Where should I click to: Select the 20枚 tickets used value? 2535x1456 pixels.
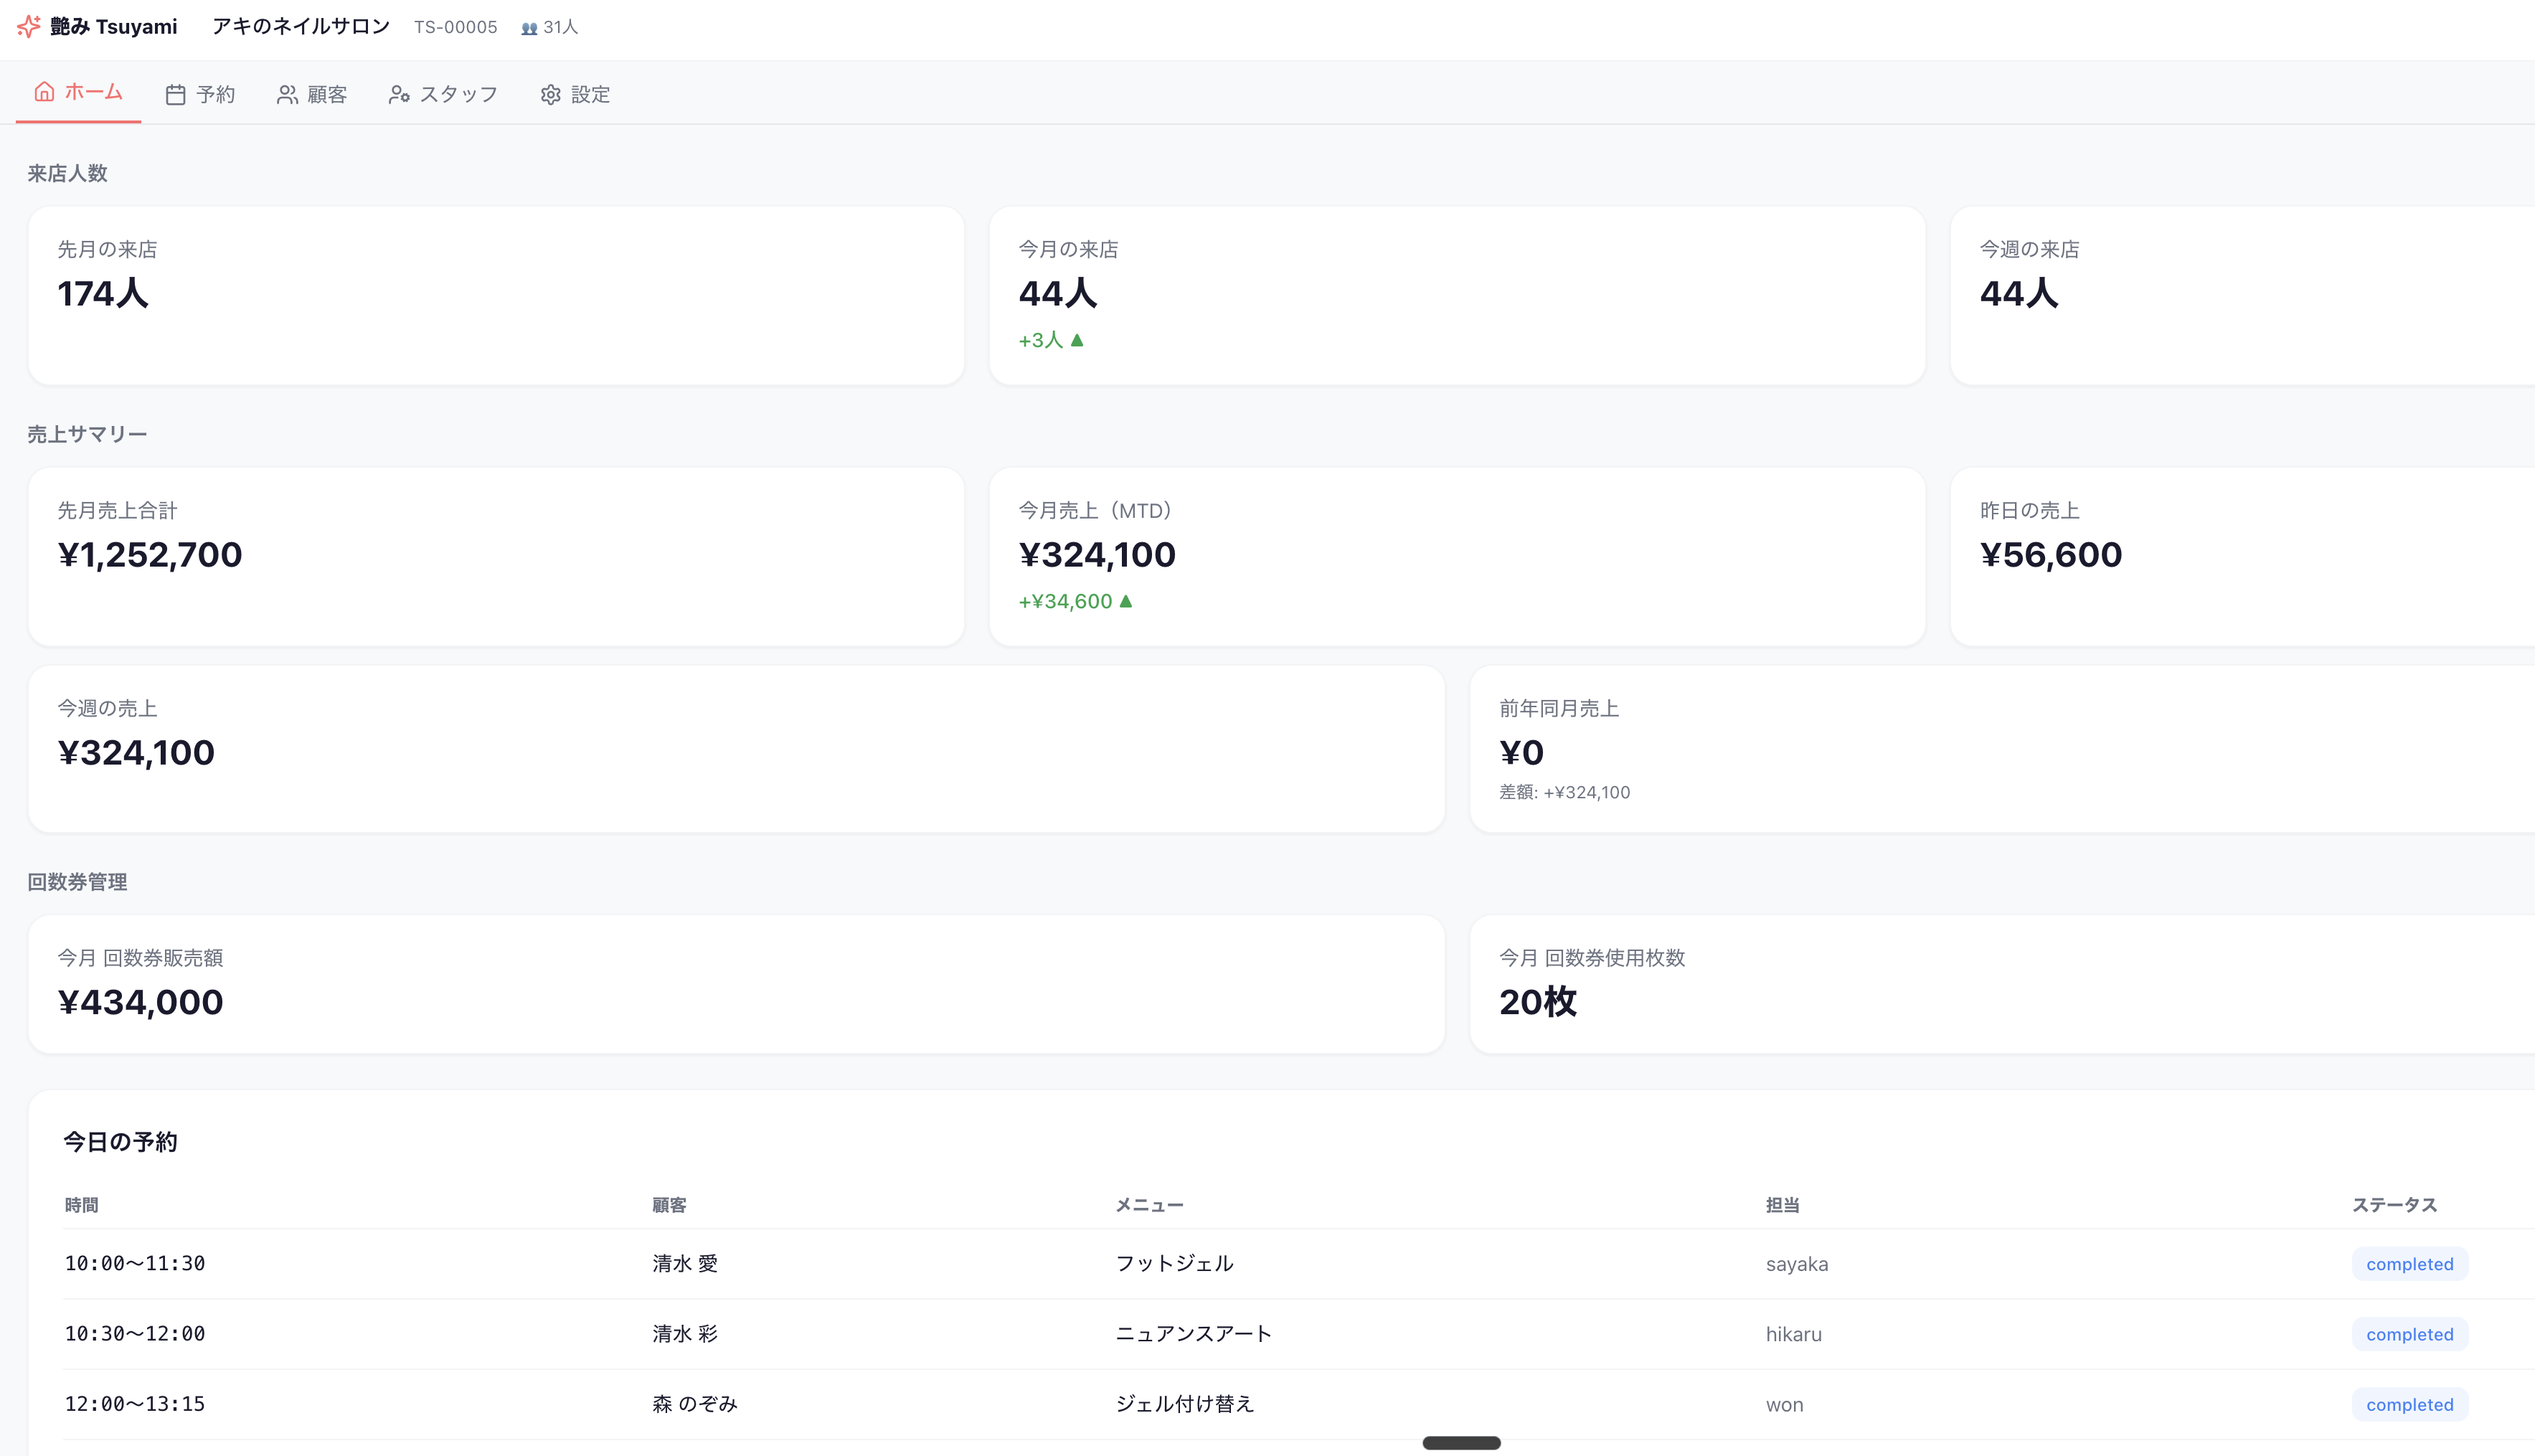(x=1539, y=1002)
